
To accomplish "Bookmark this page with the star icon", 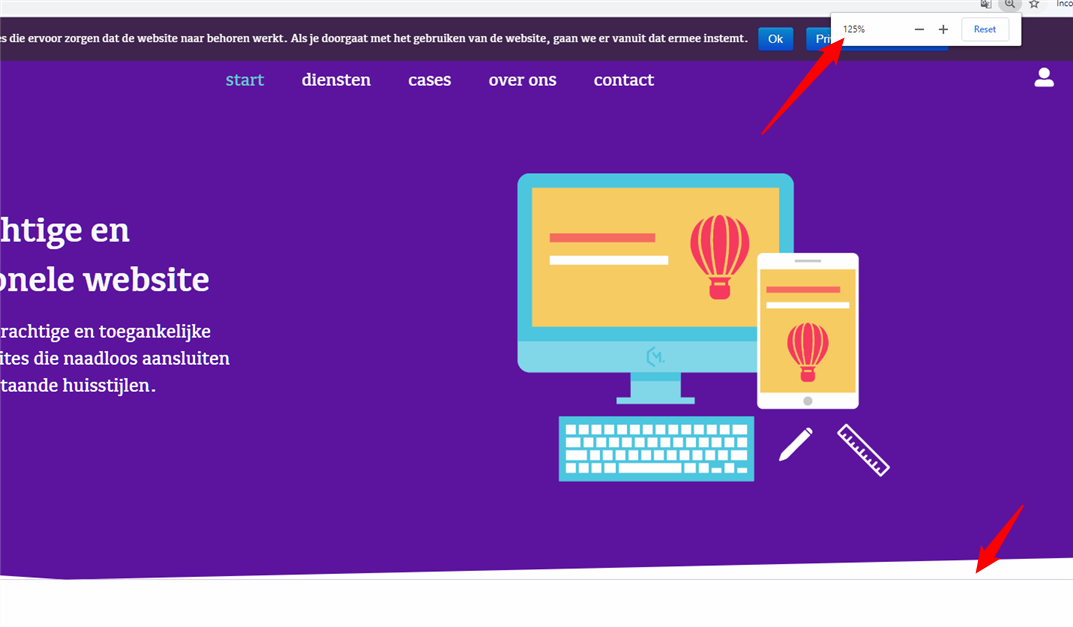I will click(x=1034, y=4).
